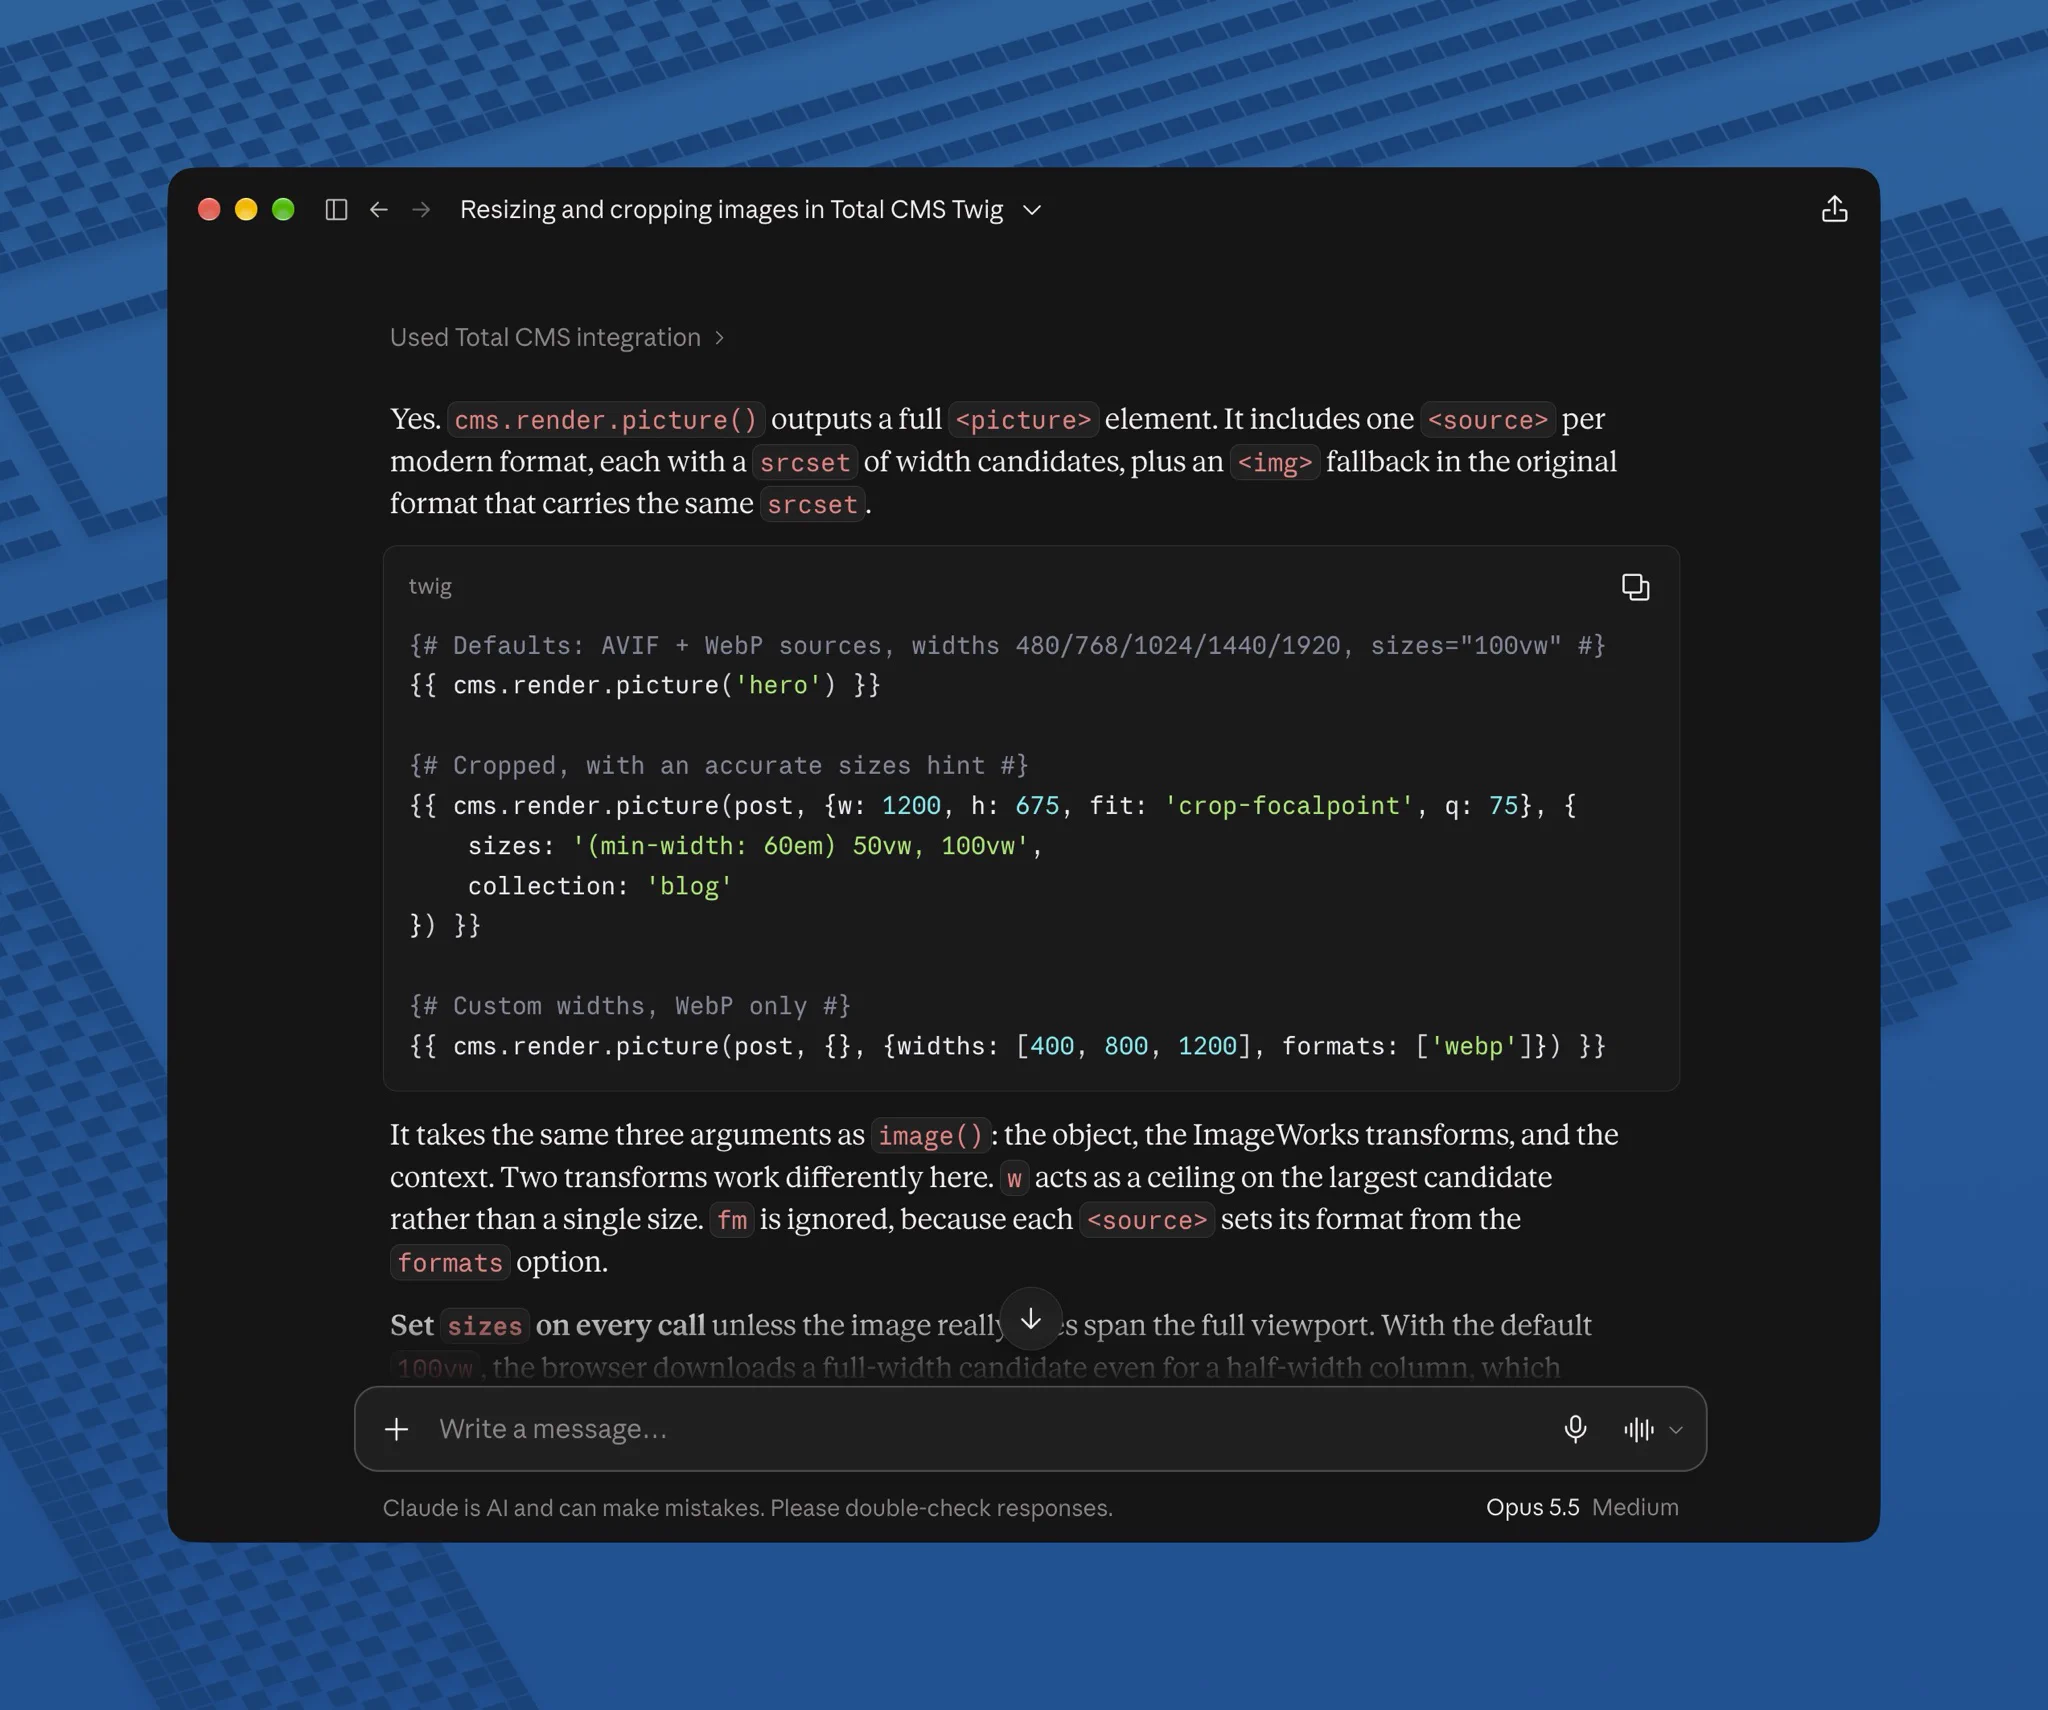Expand the Used Total CMS integration step
Viewport: 2048px width, 1710px height.
(x=557, y=337)
